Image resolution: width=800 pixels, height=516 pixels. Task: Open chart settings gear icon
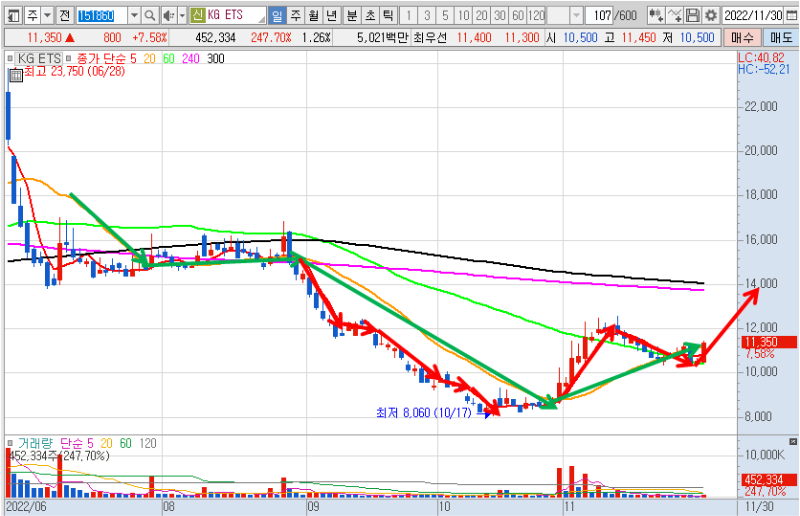pos(710,16)
